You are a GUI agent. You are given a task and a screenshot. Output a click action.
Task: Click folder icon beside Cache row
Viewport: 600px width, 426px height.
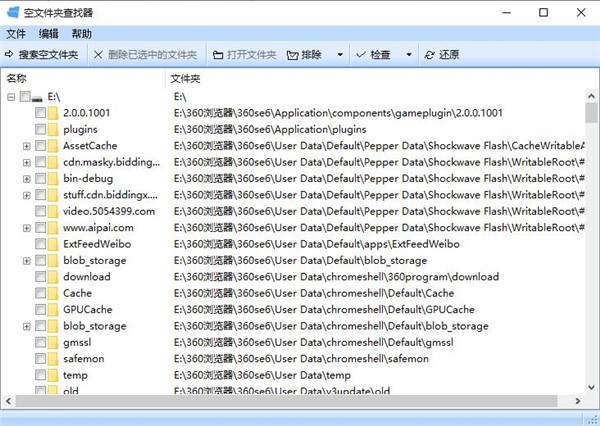[53, 293]
